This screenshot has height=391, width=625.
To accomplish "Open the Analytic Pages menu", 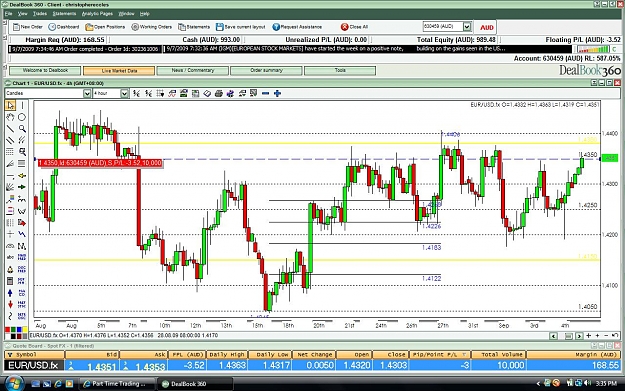I will pyautogui.click(x=97, y=14).
